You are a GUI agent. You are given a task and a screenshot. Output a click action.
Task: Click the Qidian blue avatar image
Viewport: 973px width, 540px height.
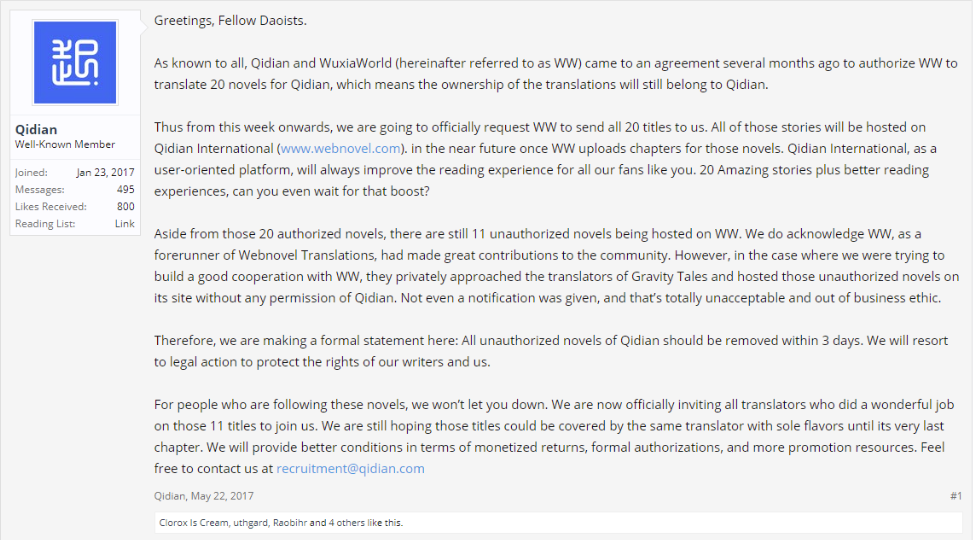coord(75,63)
